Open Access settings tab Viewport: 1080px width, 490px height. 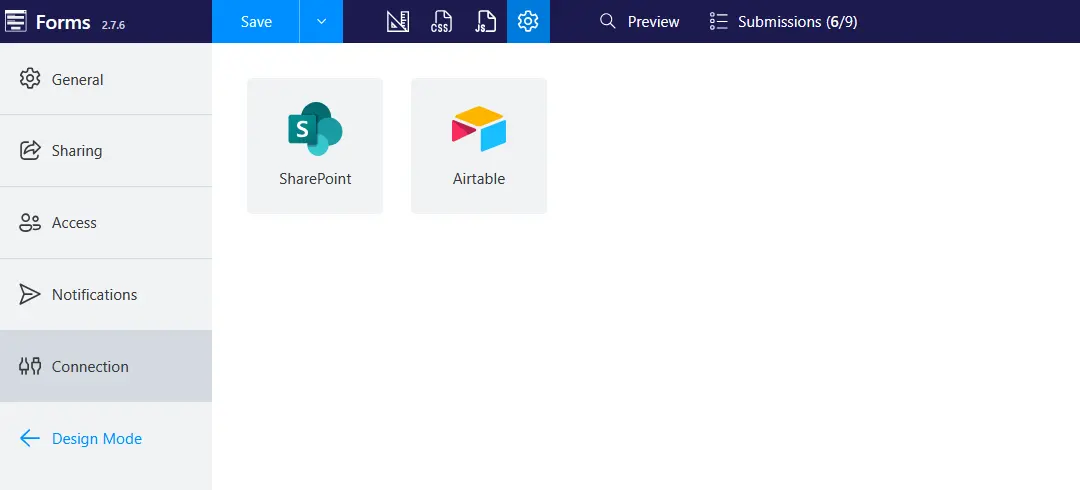[x=106, y=223]
